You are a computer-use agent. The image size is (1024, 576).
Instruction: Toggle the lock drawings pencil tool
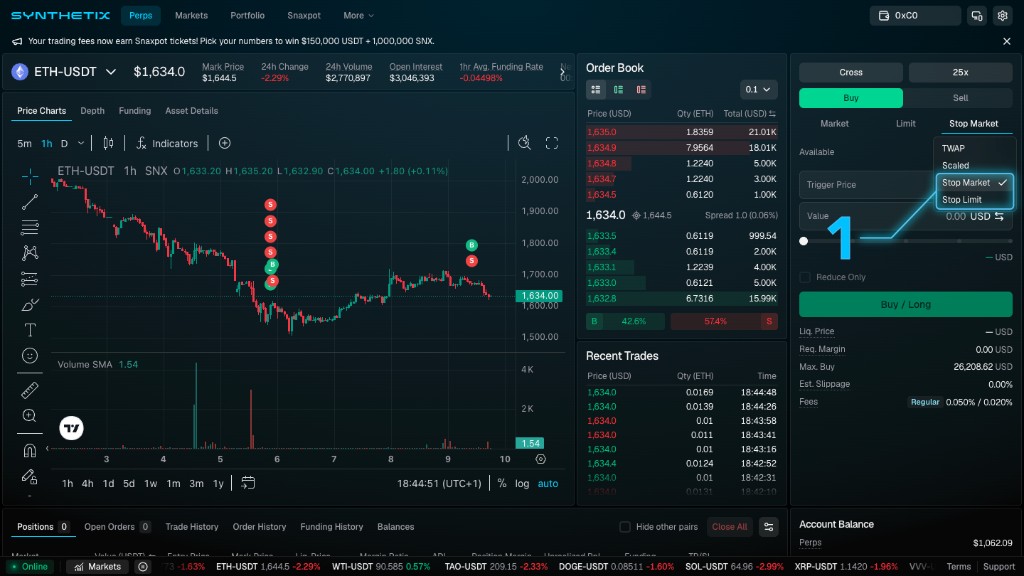29,476
